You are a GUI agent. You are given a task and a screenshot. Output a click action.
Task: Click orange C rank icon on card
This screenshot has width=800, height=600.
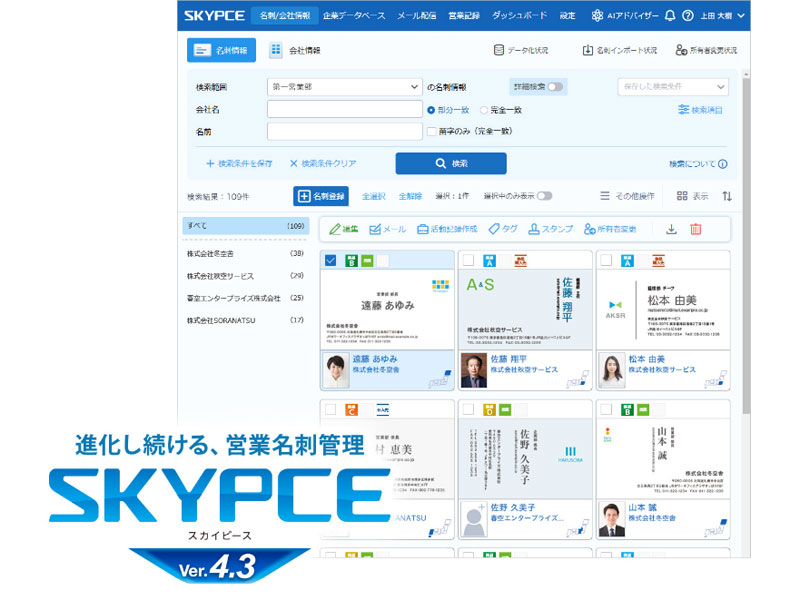point(351,410)
